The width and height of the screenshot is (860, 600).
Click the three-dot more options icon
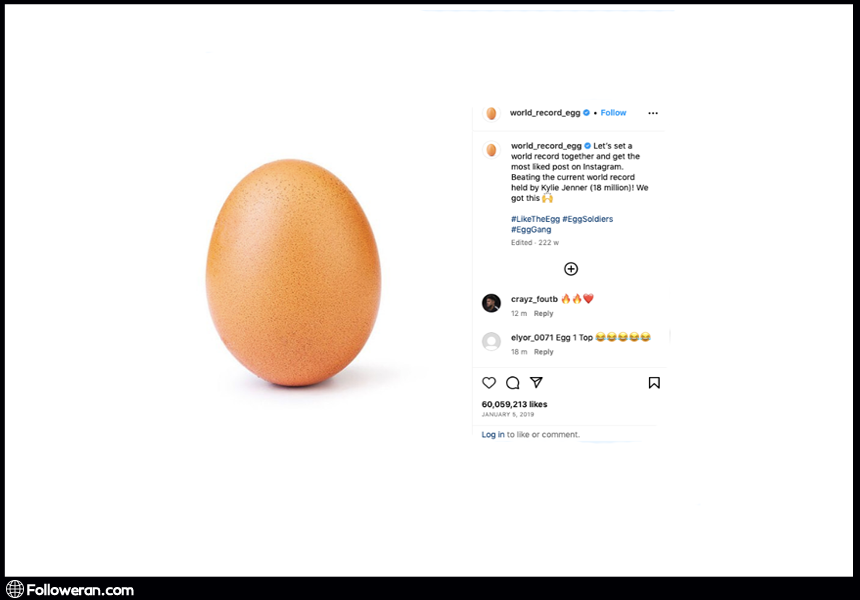[653, 113]
